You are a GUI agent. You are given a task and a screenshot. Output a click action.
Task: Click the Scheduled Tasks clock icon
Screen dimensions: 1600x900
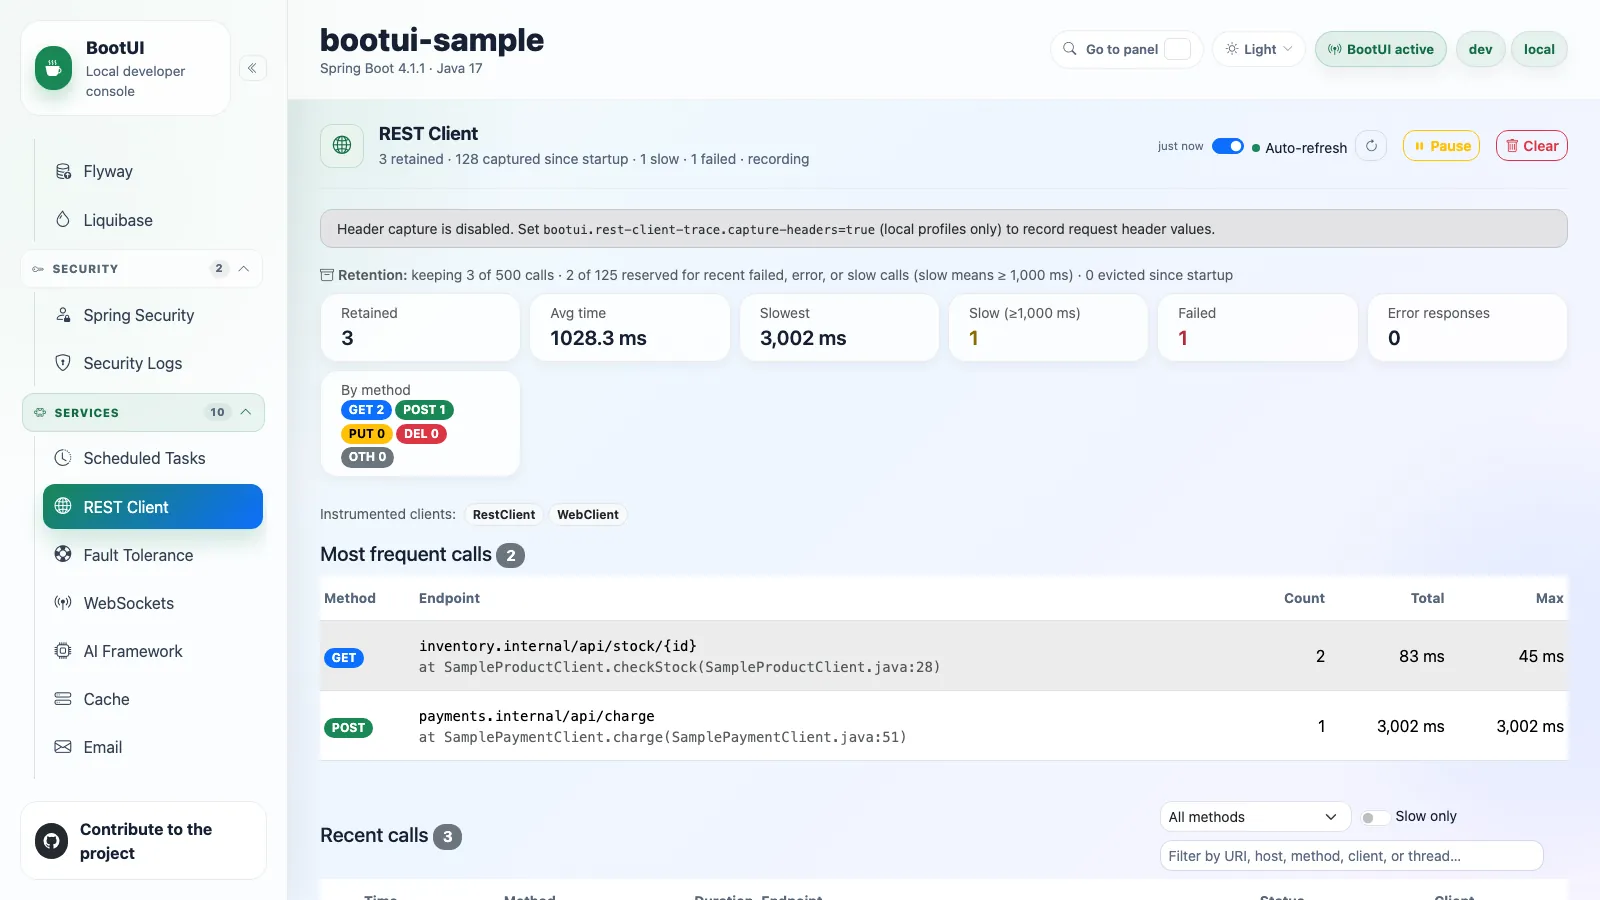pyautogui.click(x=63, y=458)
